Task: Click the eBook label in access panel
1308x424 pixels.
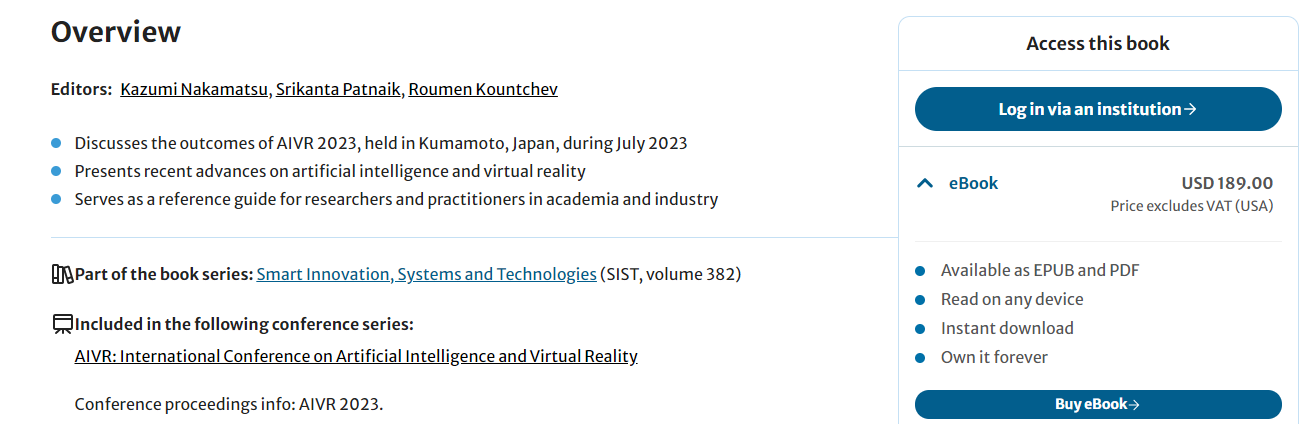Action: (x=973, y=183)
